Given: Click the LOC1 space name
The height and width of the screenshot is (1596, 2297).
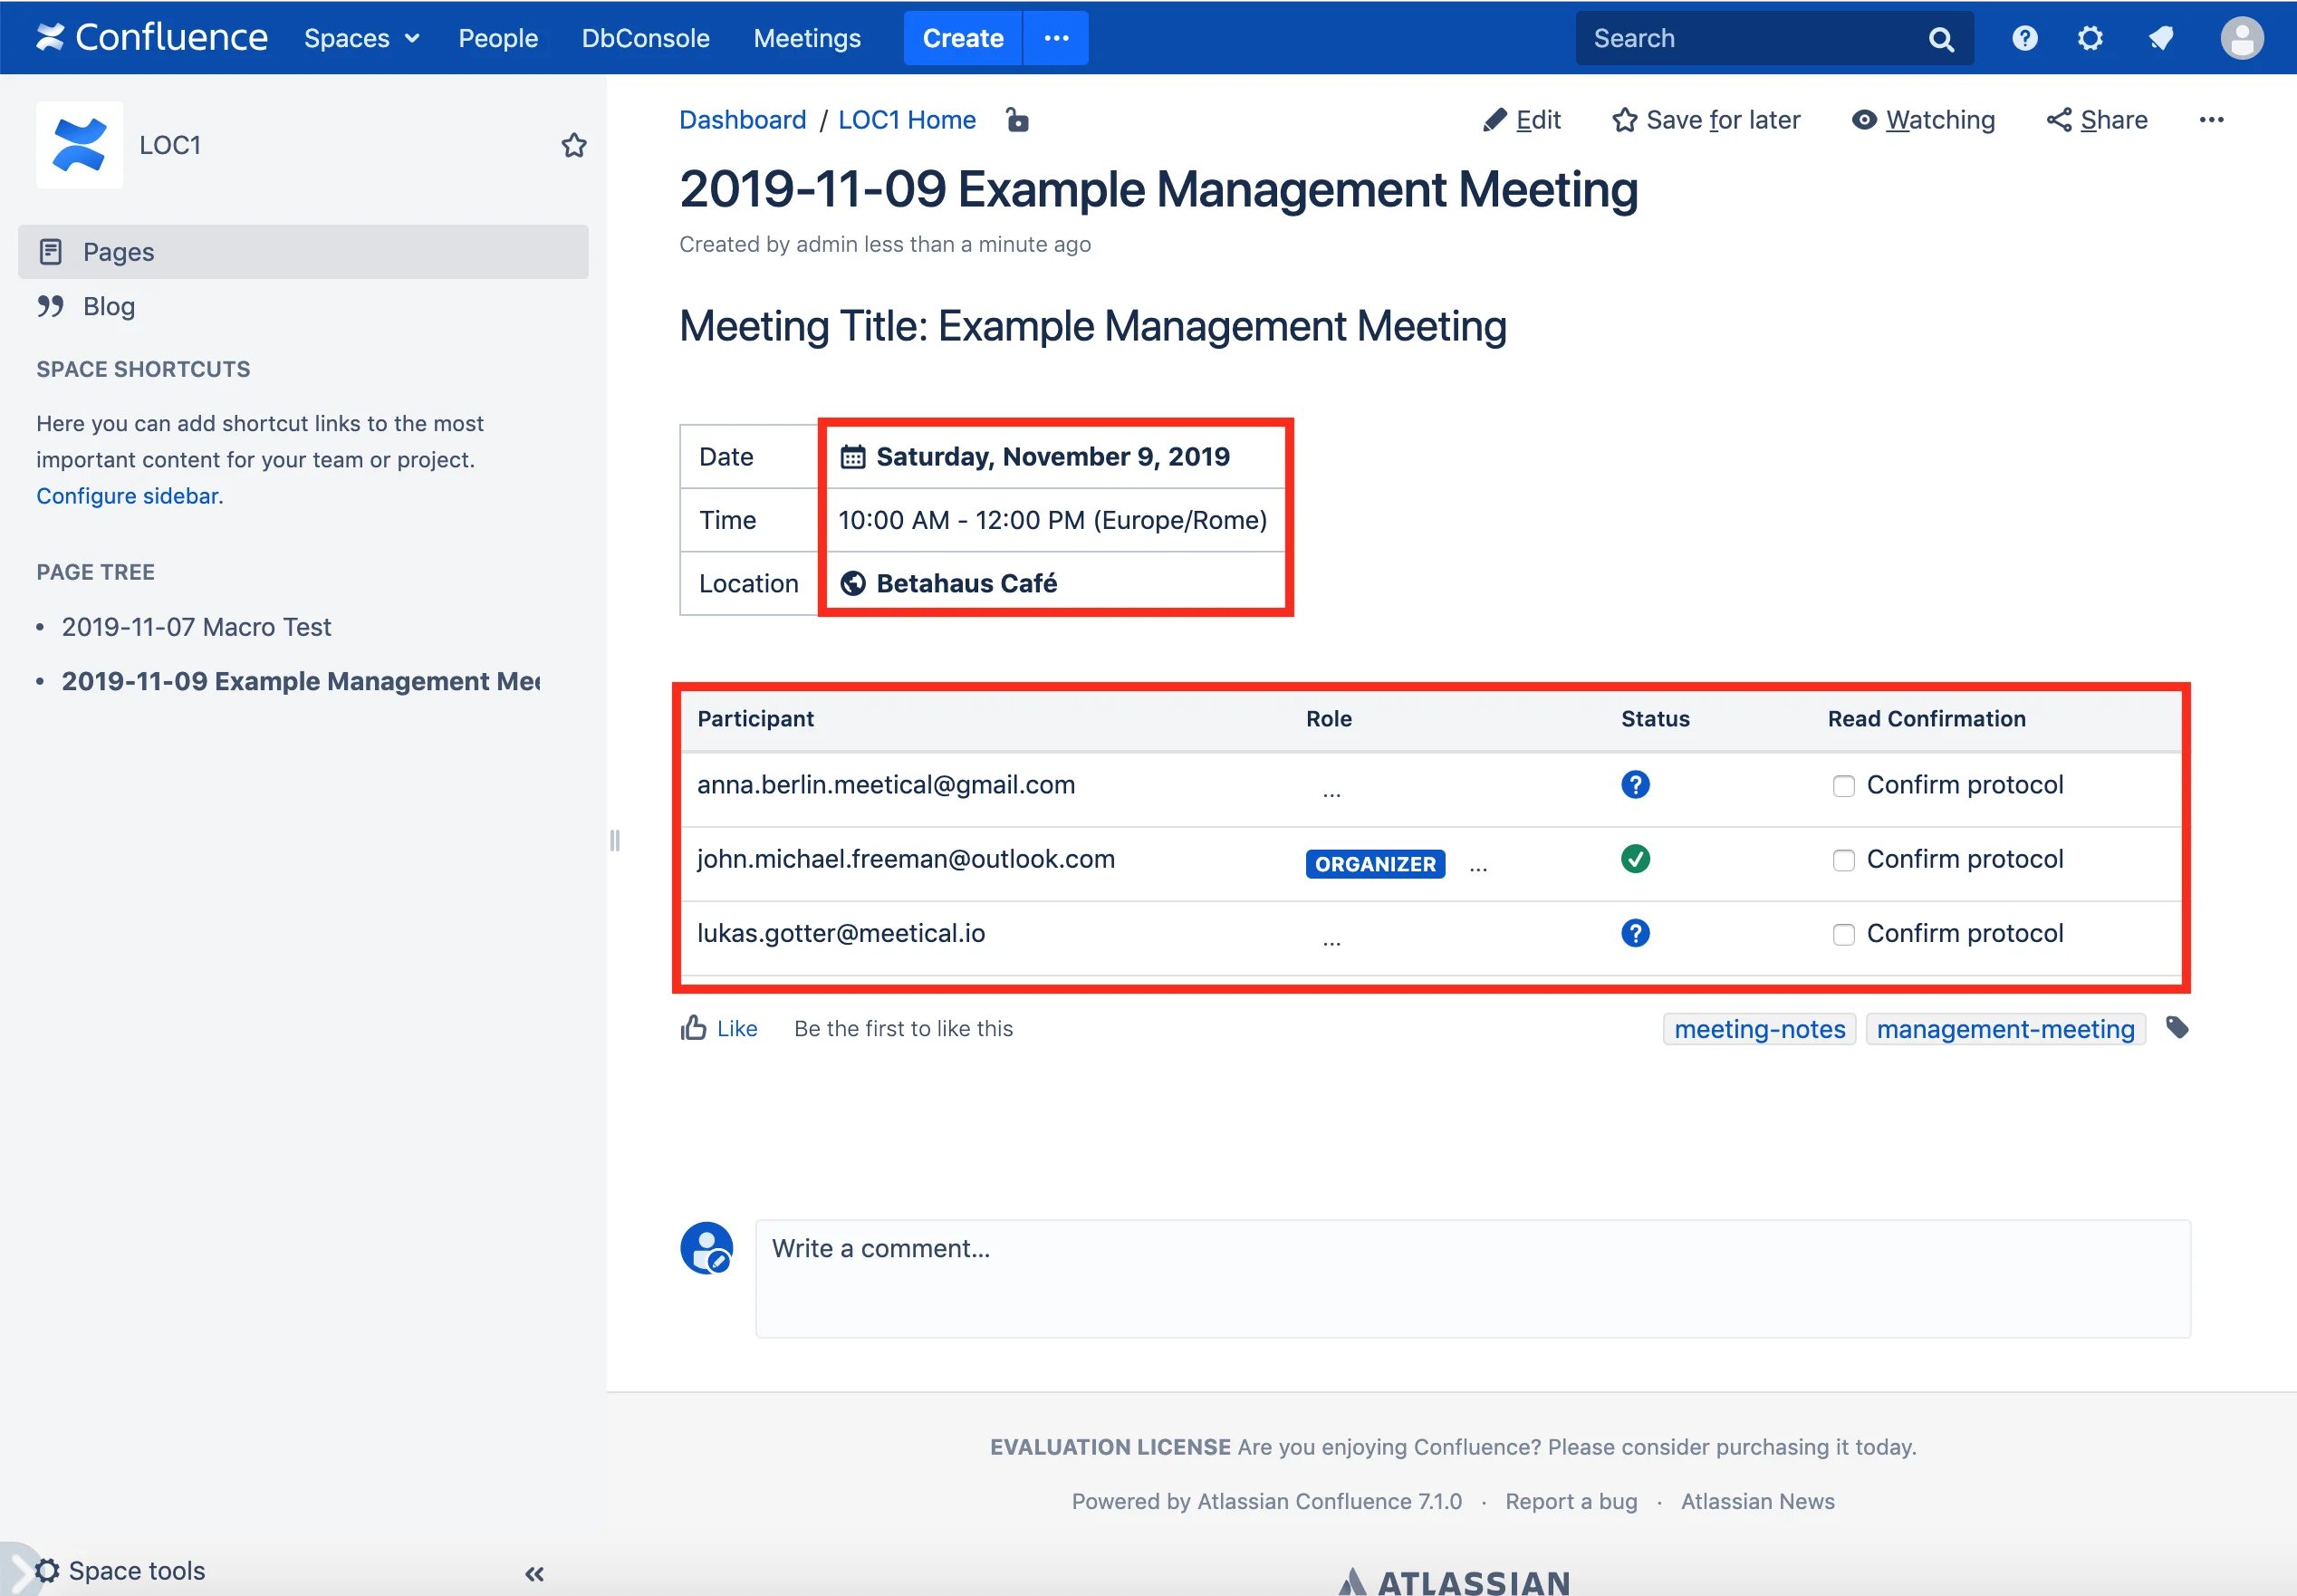Looking at the screenshot, I should (x=170, y=145).
